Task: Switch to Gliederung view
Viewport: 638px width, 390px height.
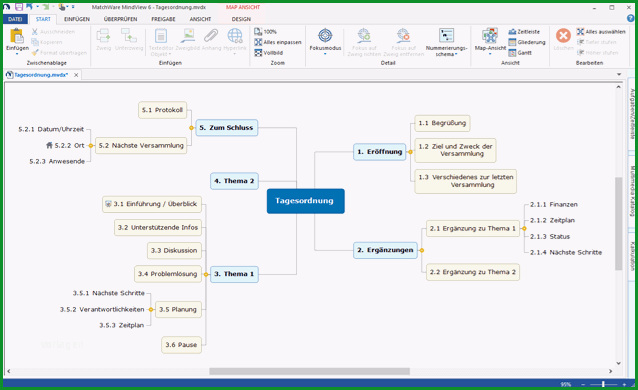Action: click(x=527, y=42)
